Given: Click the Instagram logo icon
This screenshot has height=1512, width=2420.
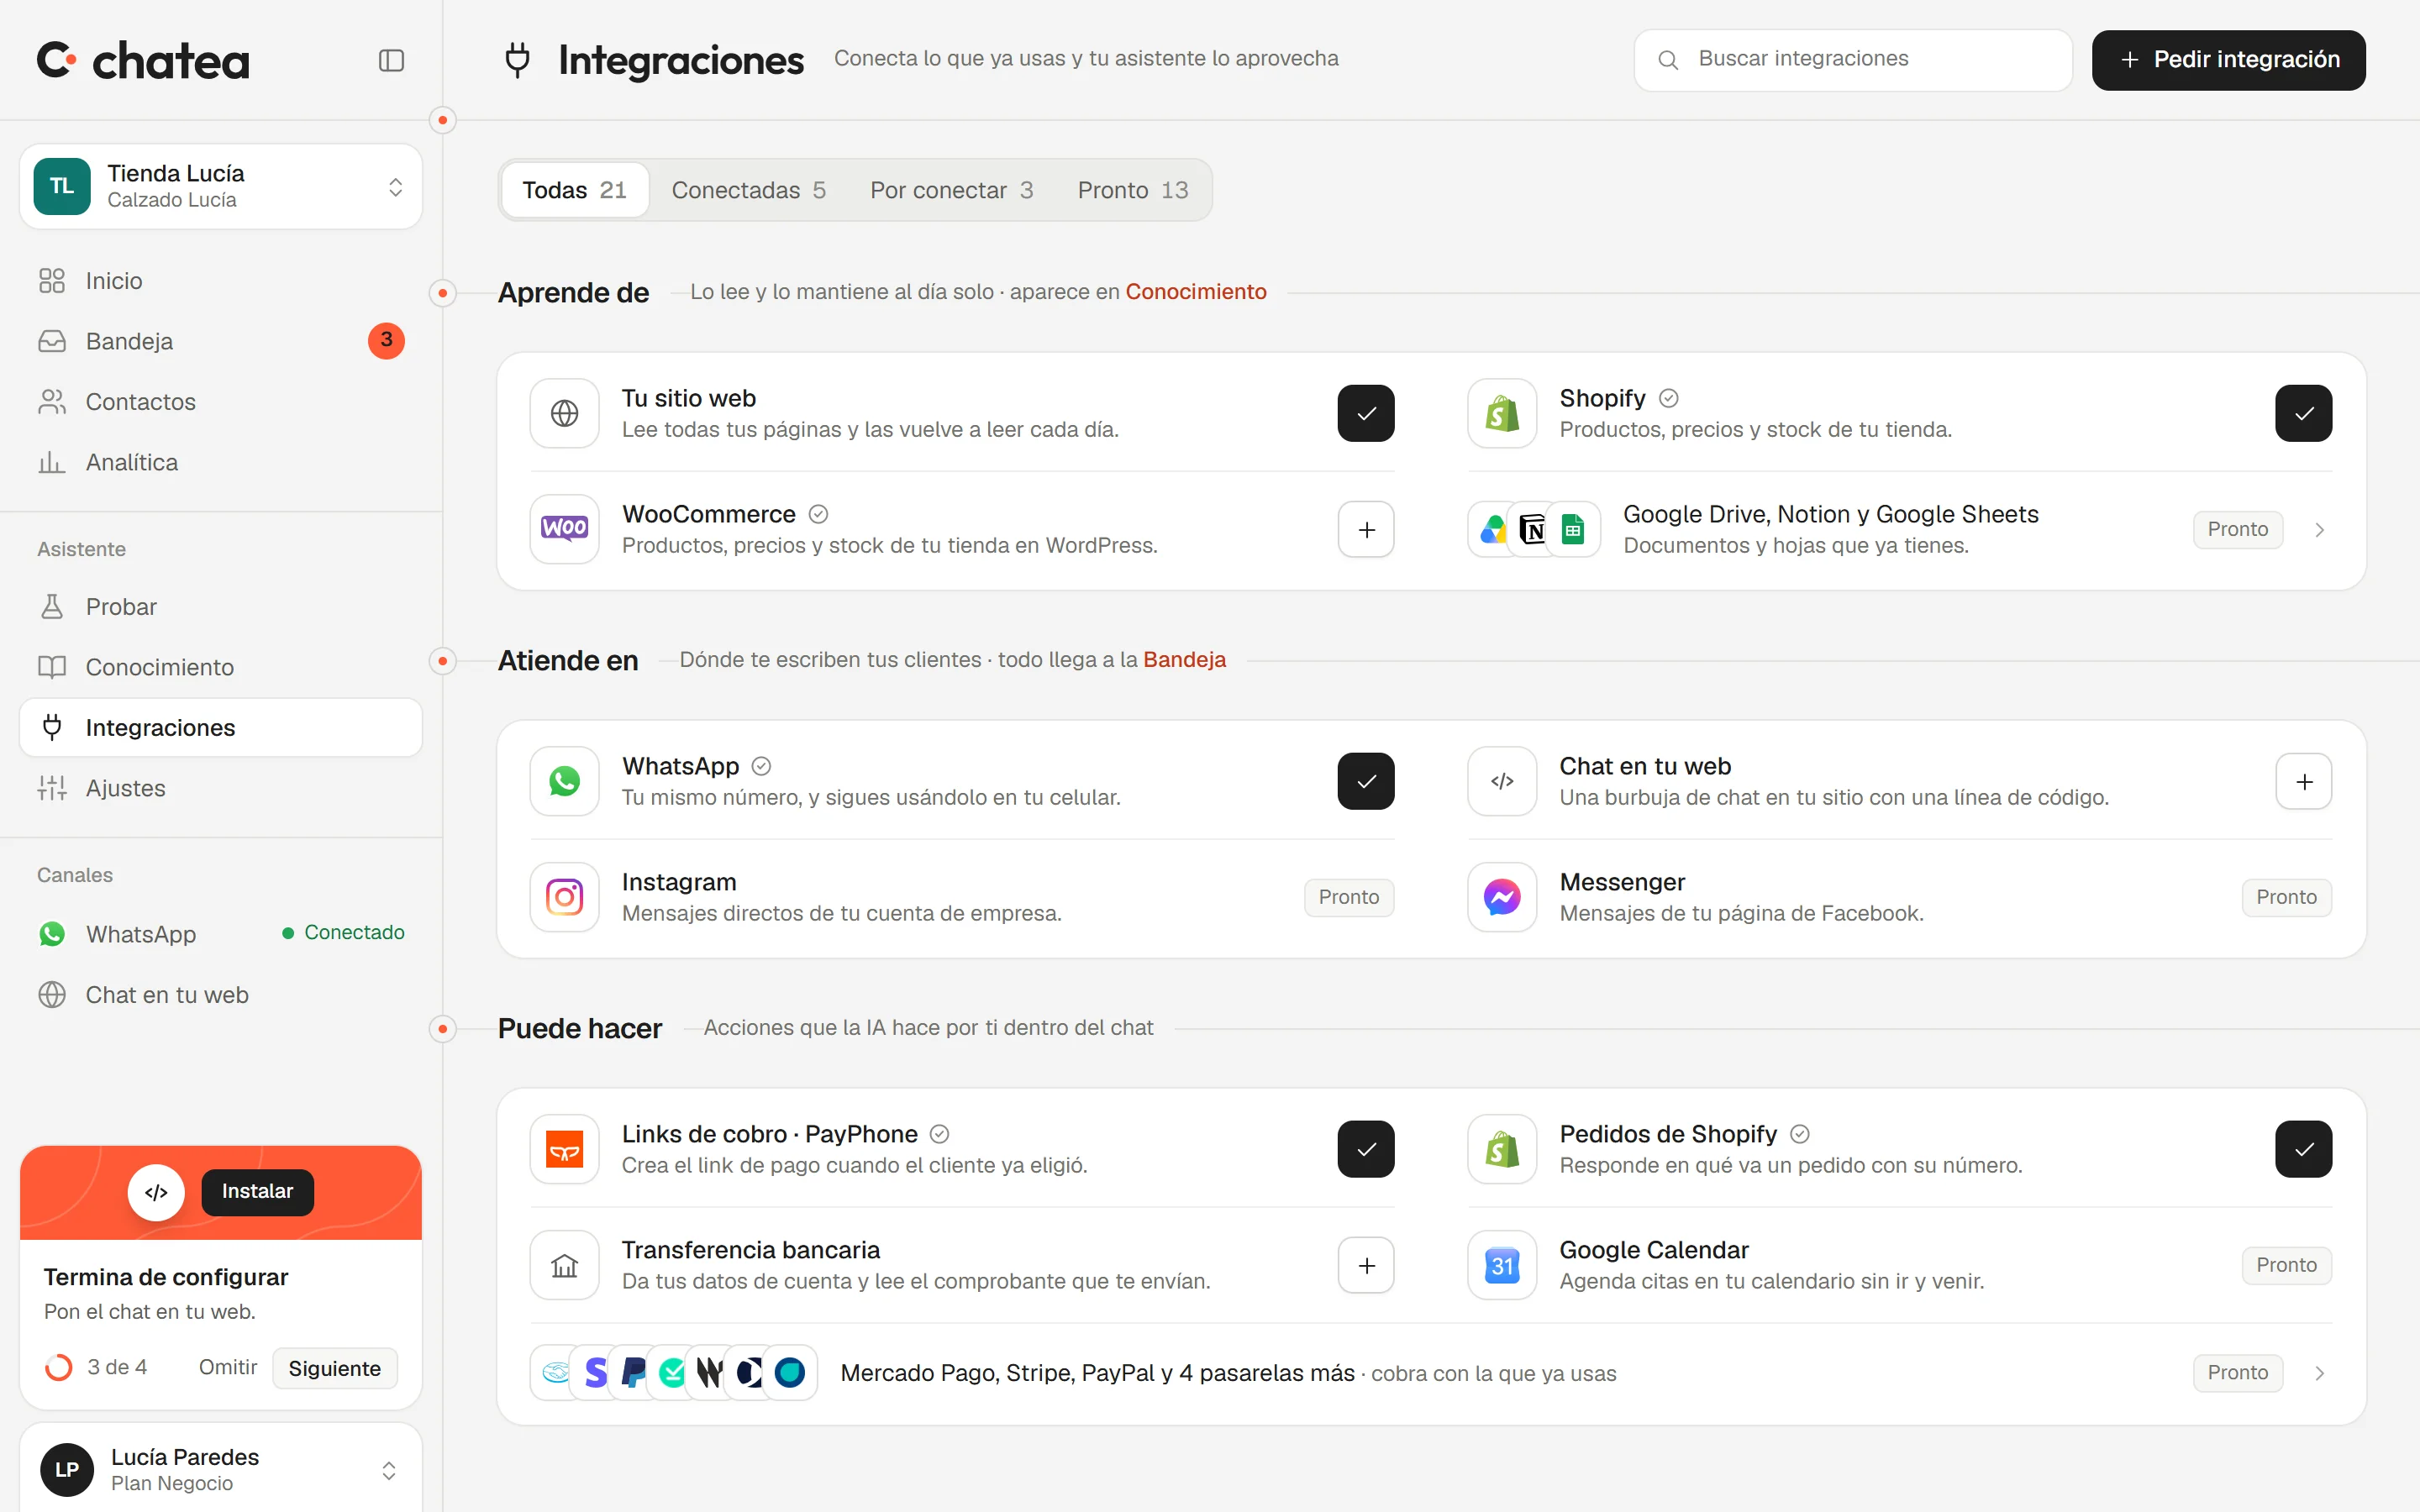Looking at the screenshot, I should tap(564, 897).
